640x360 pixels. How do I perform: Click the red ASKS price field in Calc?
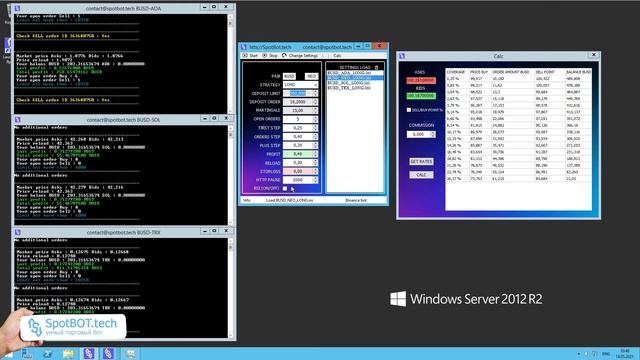click(421, 80)
